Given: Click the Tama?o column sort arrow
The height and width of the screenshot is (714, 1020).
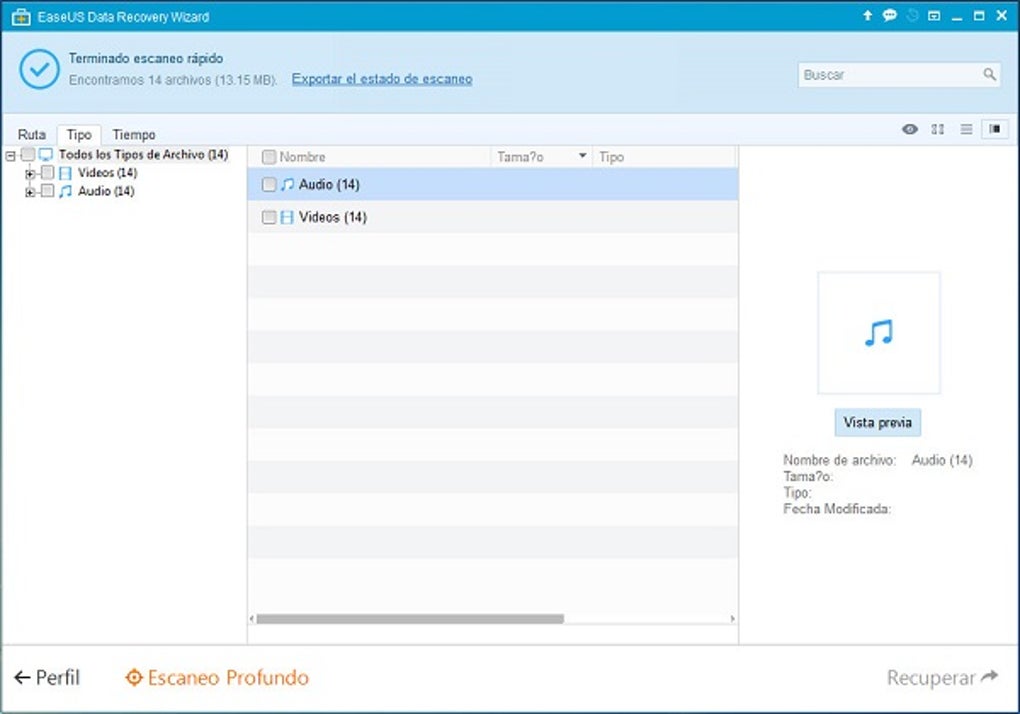Looking at the screenshot, I should (x=582, y=155).
